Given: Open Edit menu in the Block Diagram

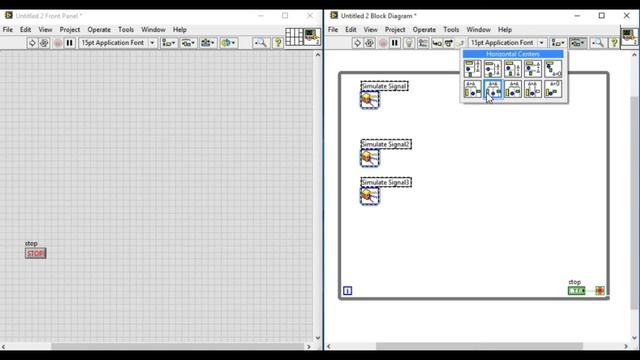Looking at the screenshot, I should (x=351, y=29).
